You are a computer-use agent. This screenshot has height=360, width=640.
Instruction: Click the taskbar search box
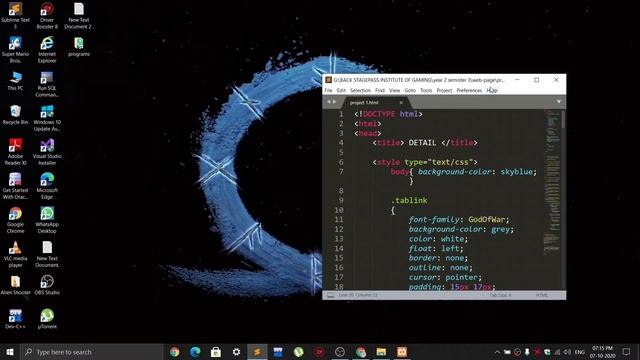coord(92,351)
